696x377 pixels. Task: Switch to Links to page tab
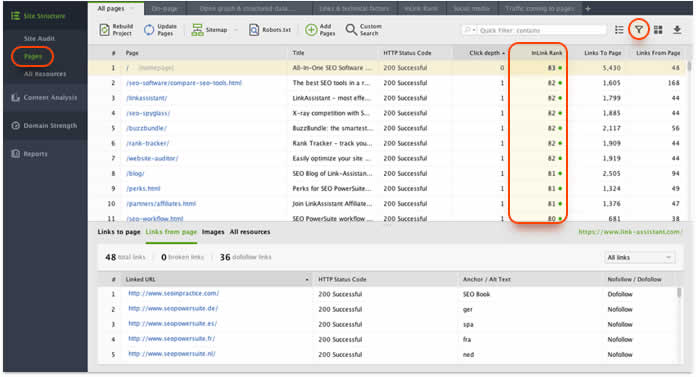(119, 232)
